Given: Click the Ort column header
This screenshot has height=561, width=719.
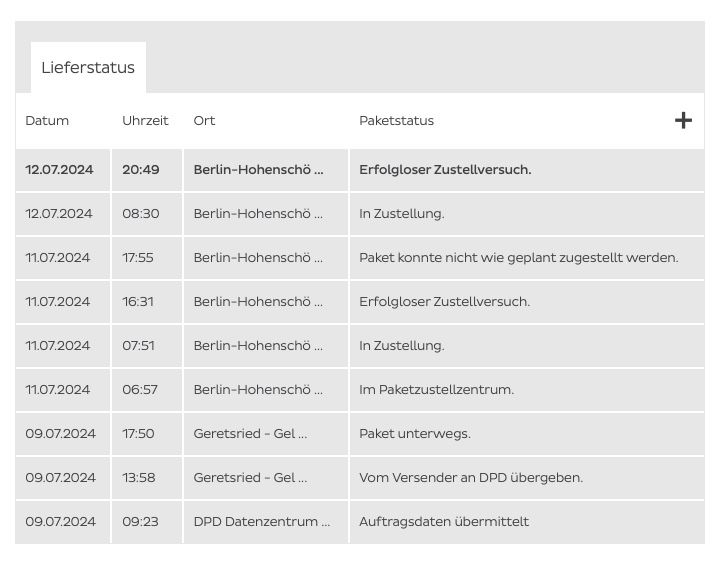Looking at the screenshot, I should click(204, 121).
